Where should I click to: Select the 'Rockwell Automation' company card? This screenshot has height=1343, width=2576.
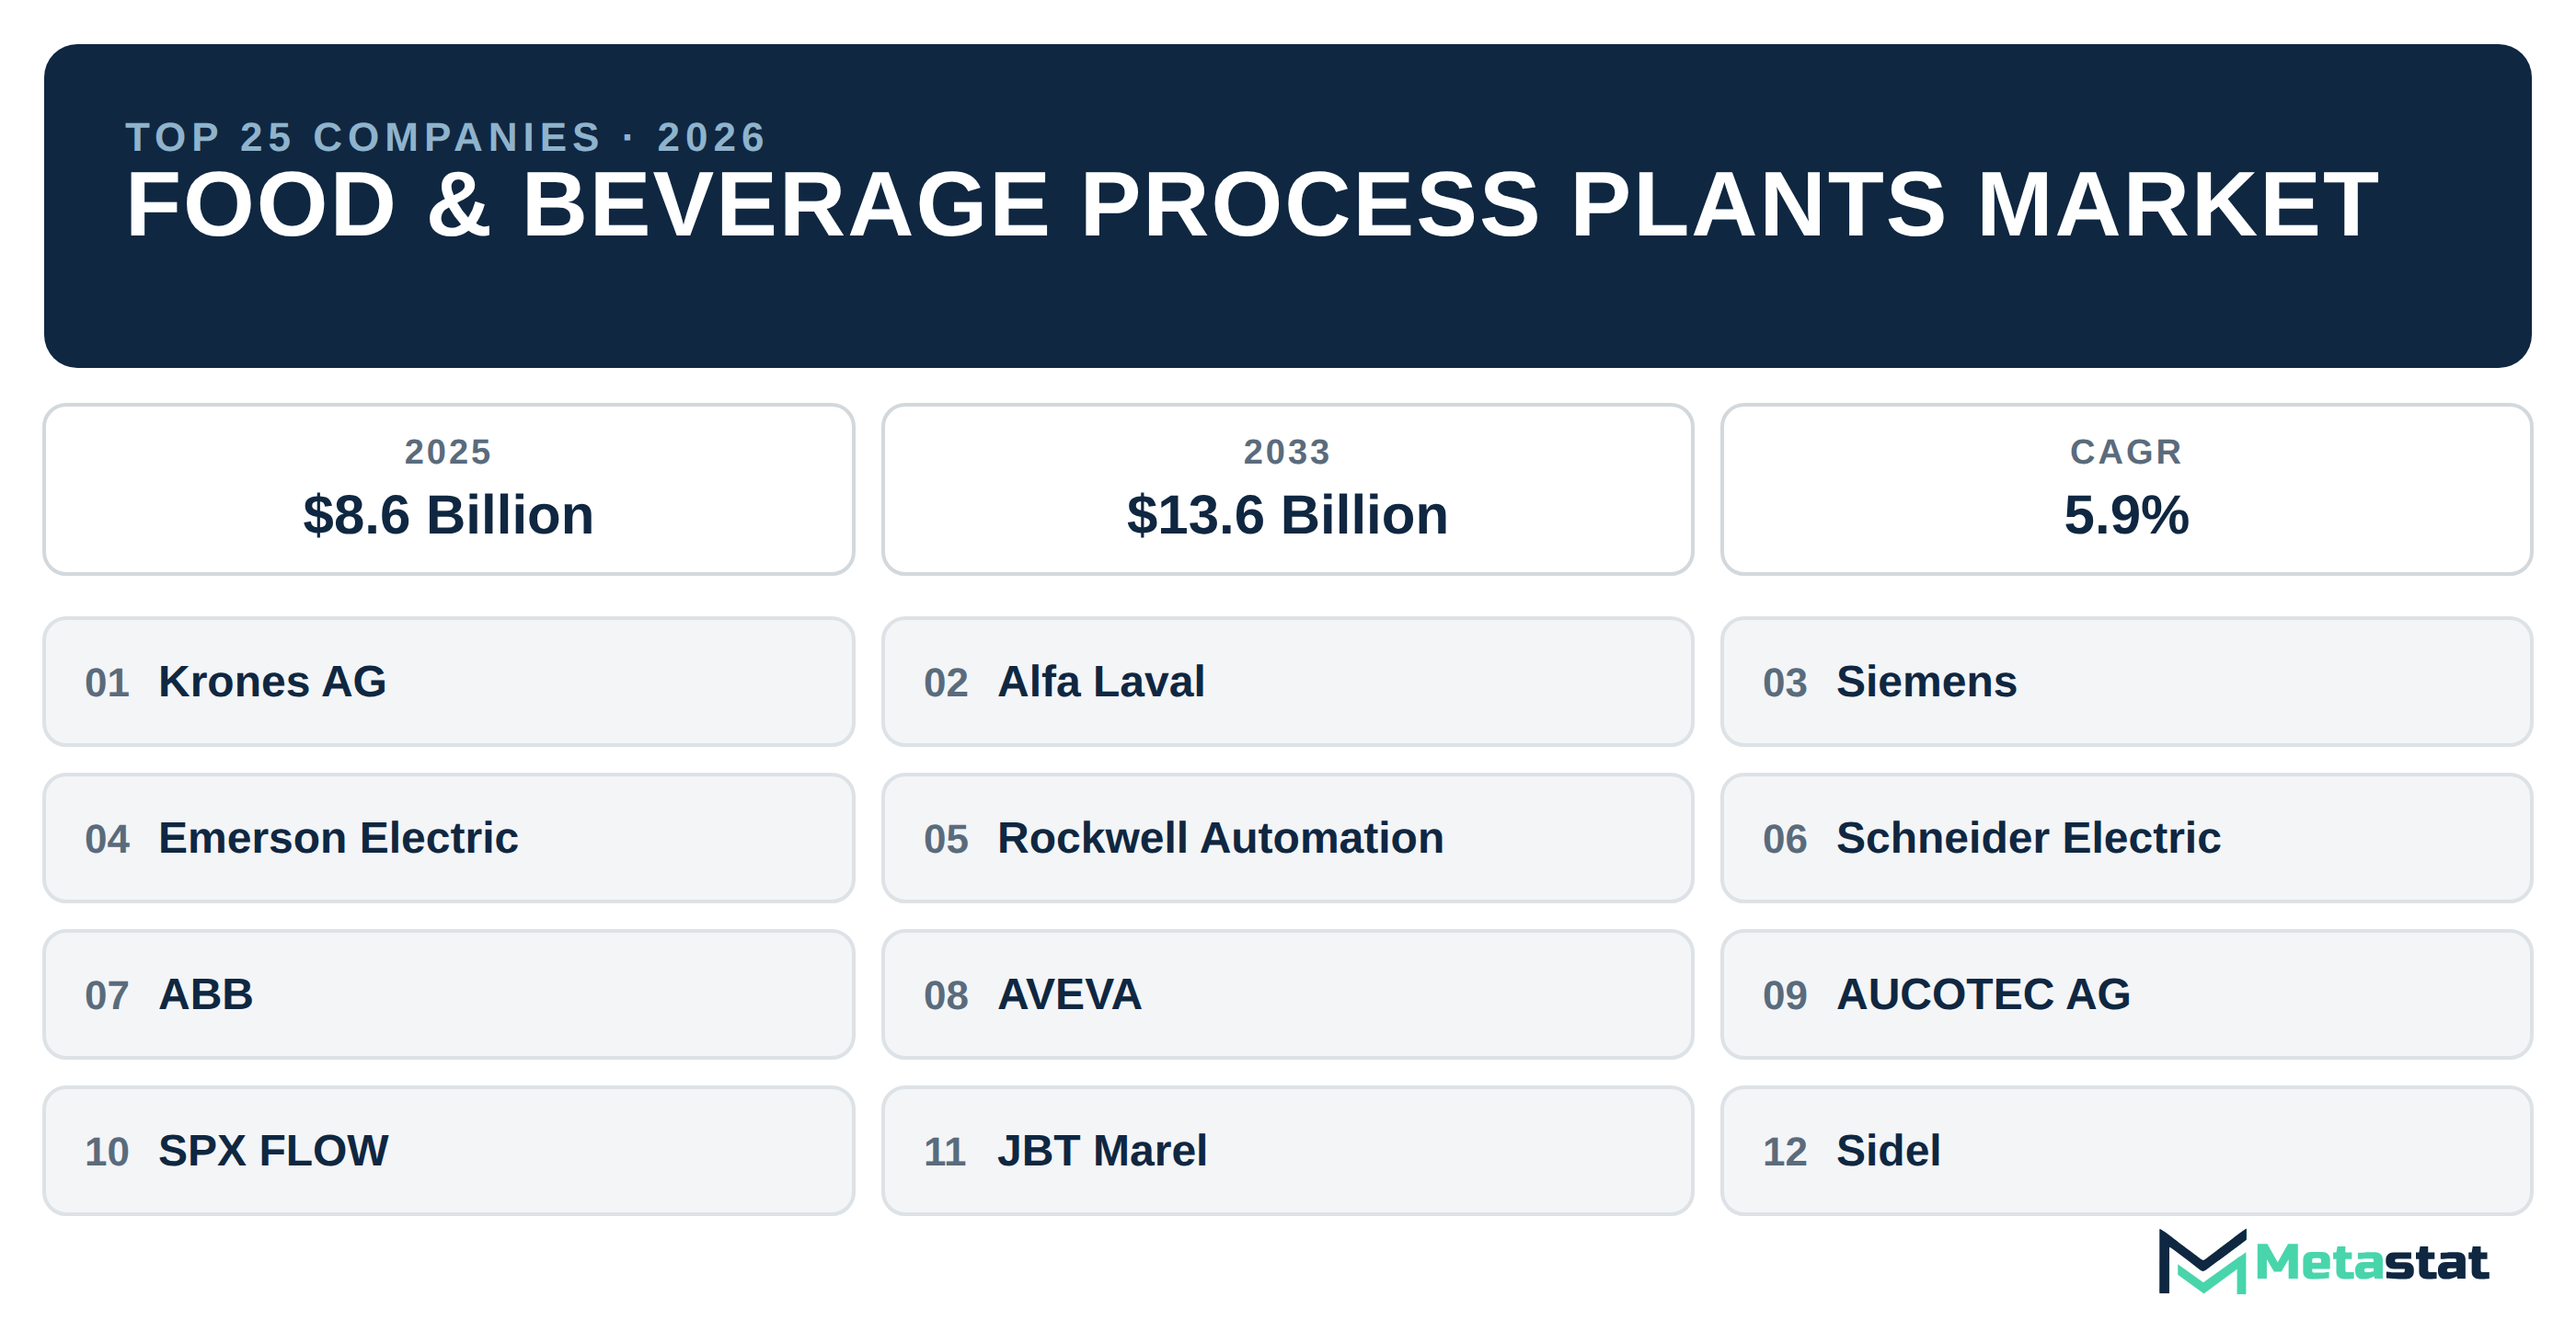pos(1287,838)
